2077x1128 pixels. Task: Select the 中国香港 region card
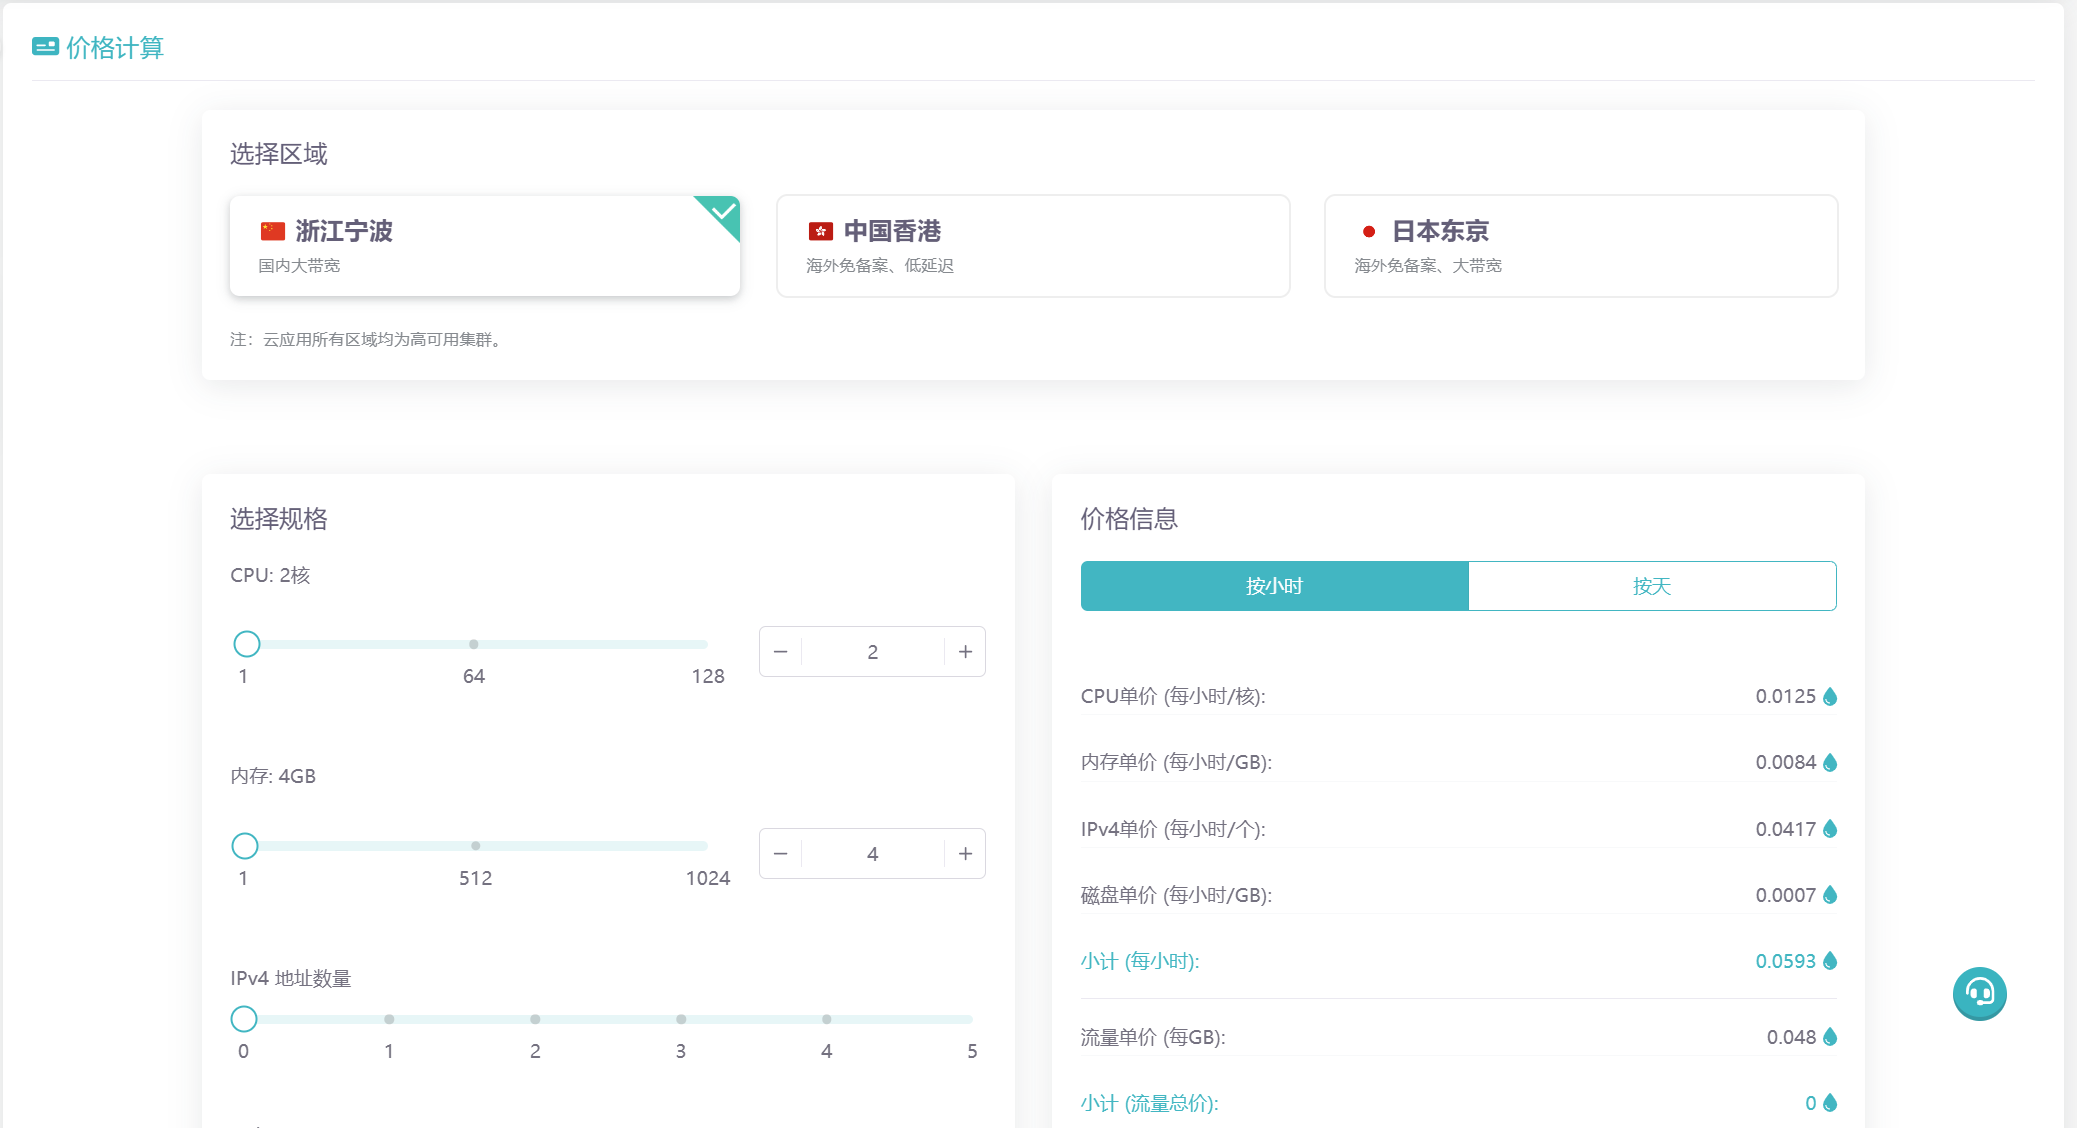[x=1033, y=246]
